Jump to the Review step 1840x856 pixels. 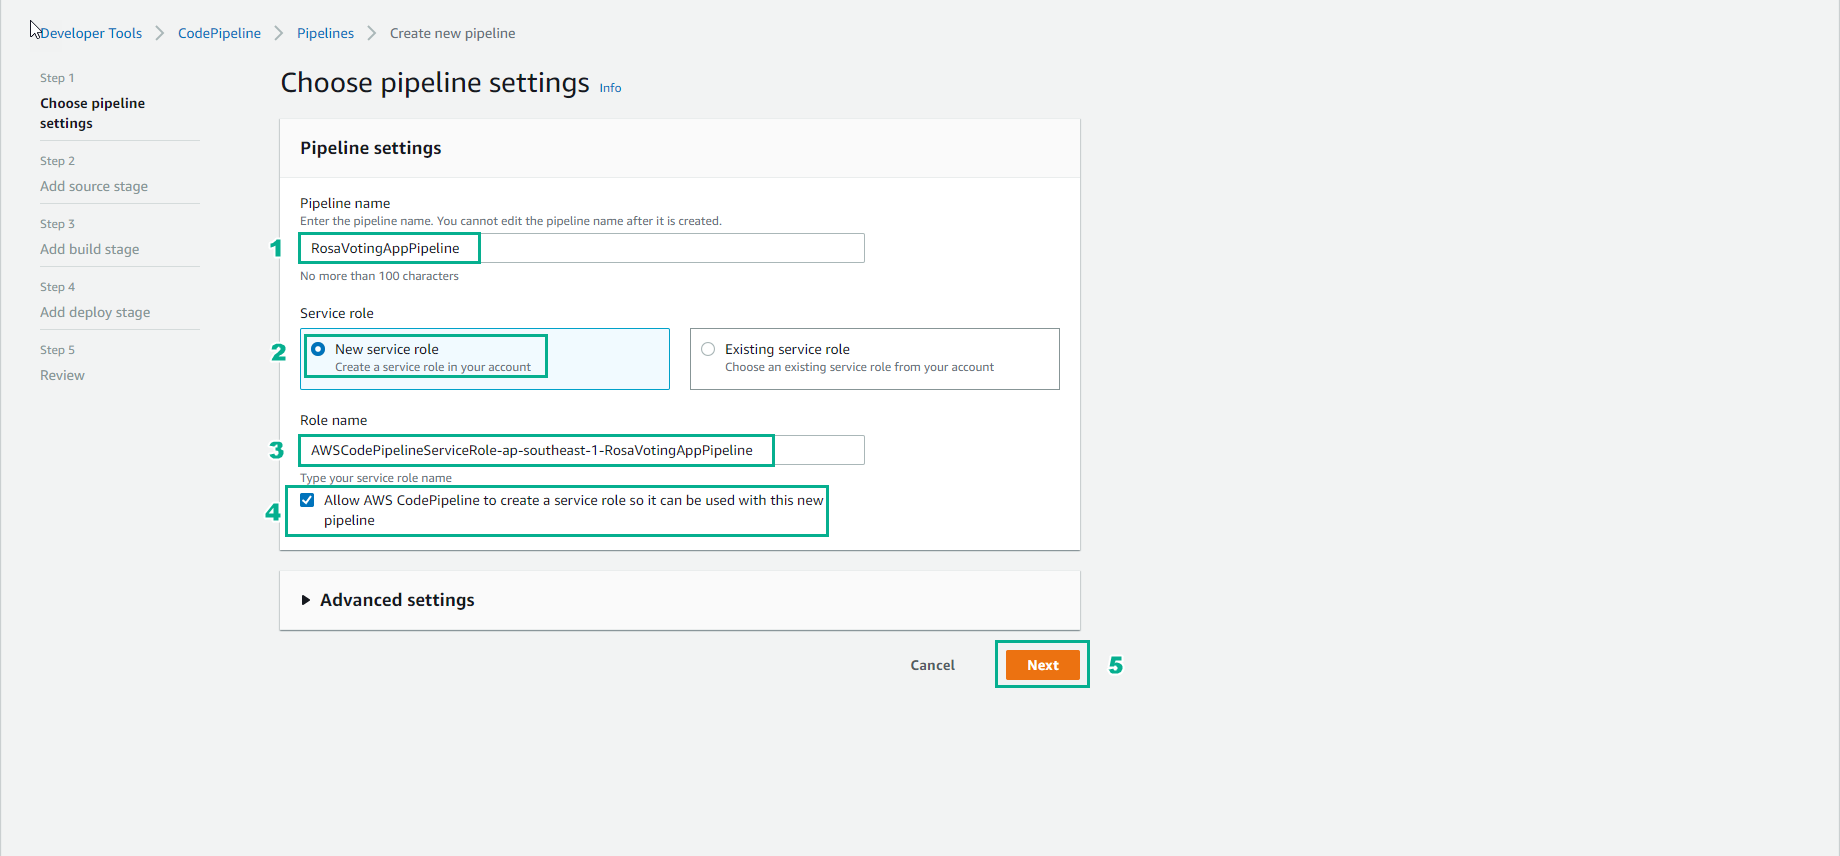click(62, 375)
